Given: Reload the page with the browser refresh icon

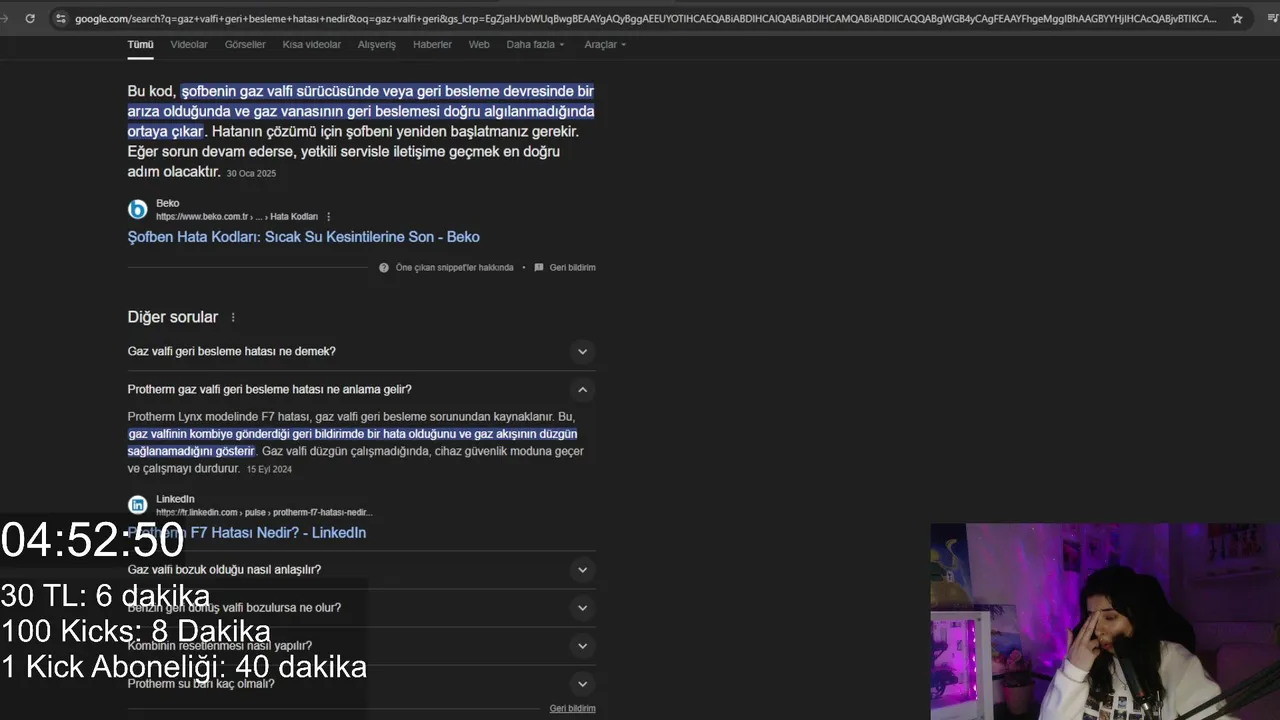Looking at the screenshot, I should coord(30,18).
